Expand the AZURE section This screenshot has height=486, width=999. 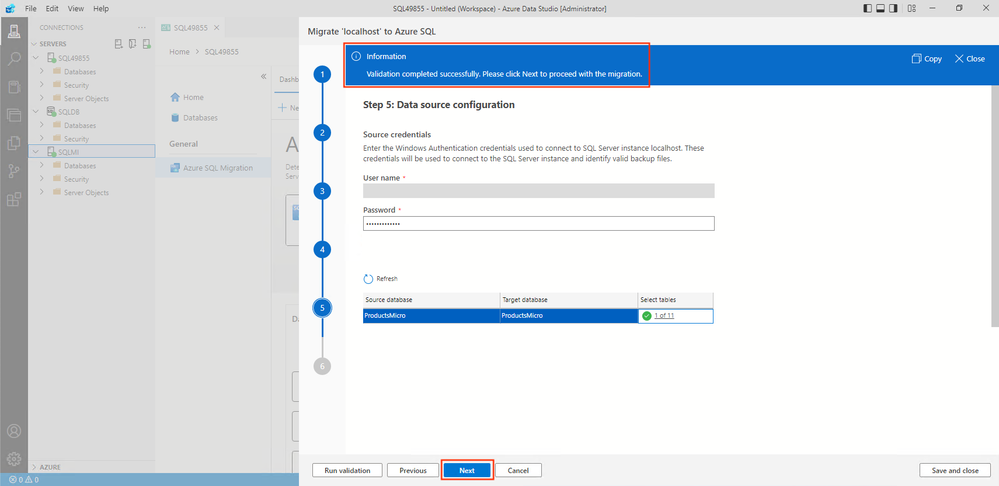pos(34,467)
